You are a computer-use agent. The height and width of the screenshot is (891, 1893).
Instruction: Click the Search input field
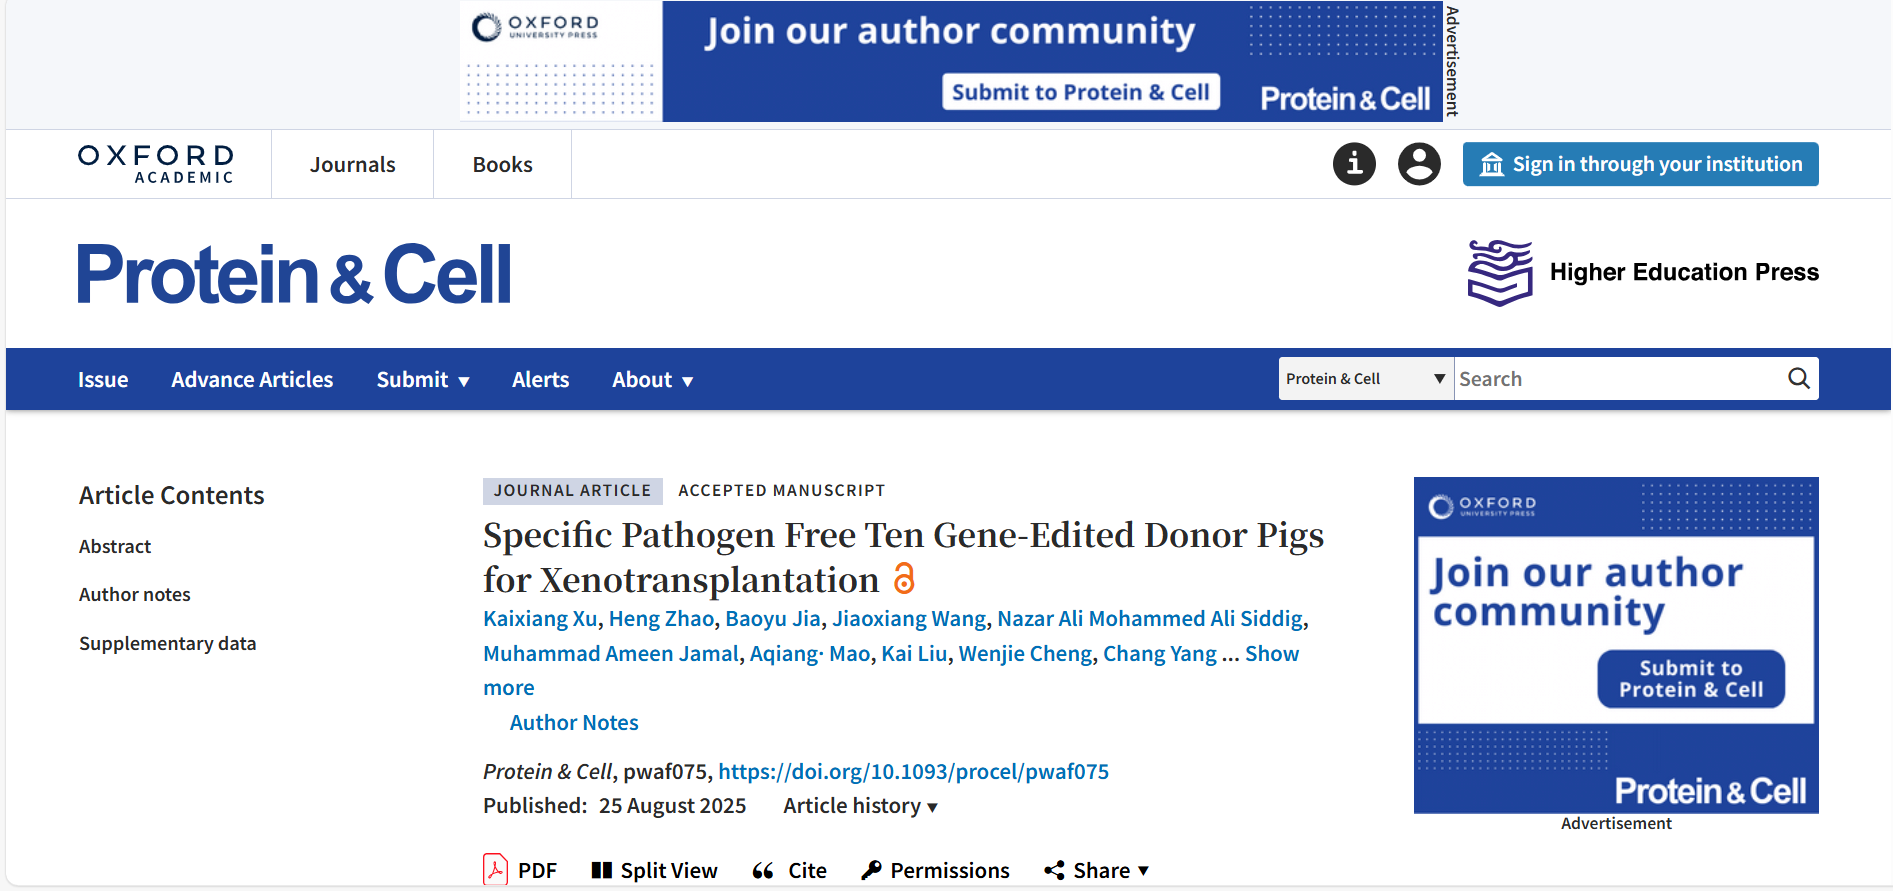(x=1618, y=379)
